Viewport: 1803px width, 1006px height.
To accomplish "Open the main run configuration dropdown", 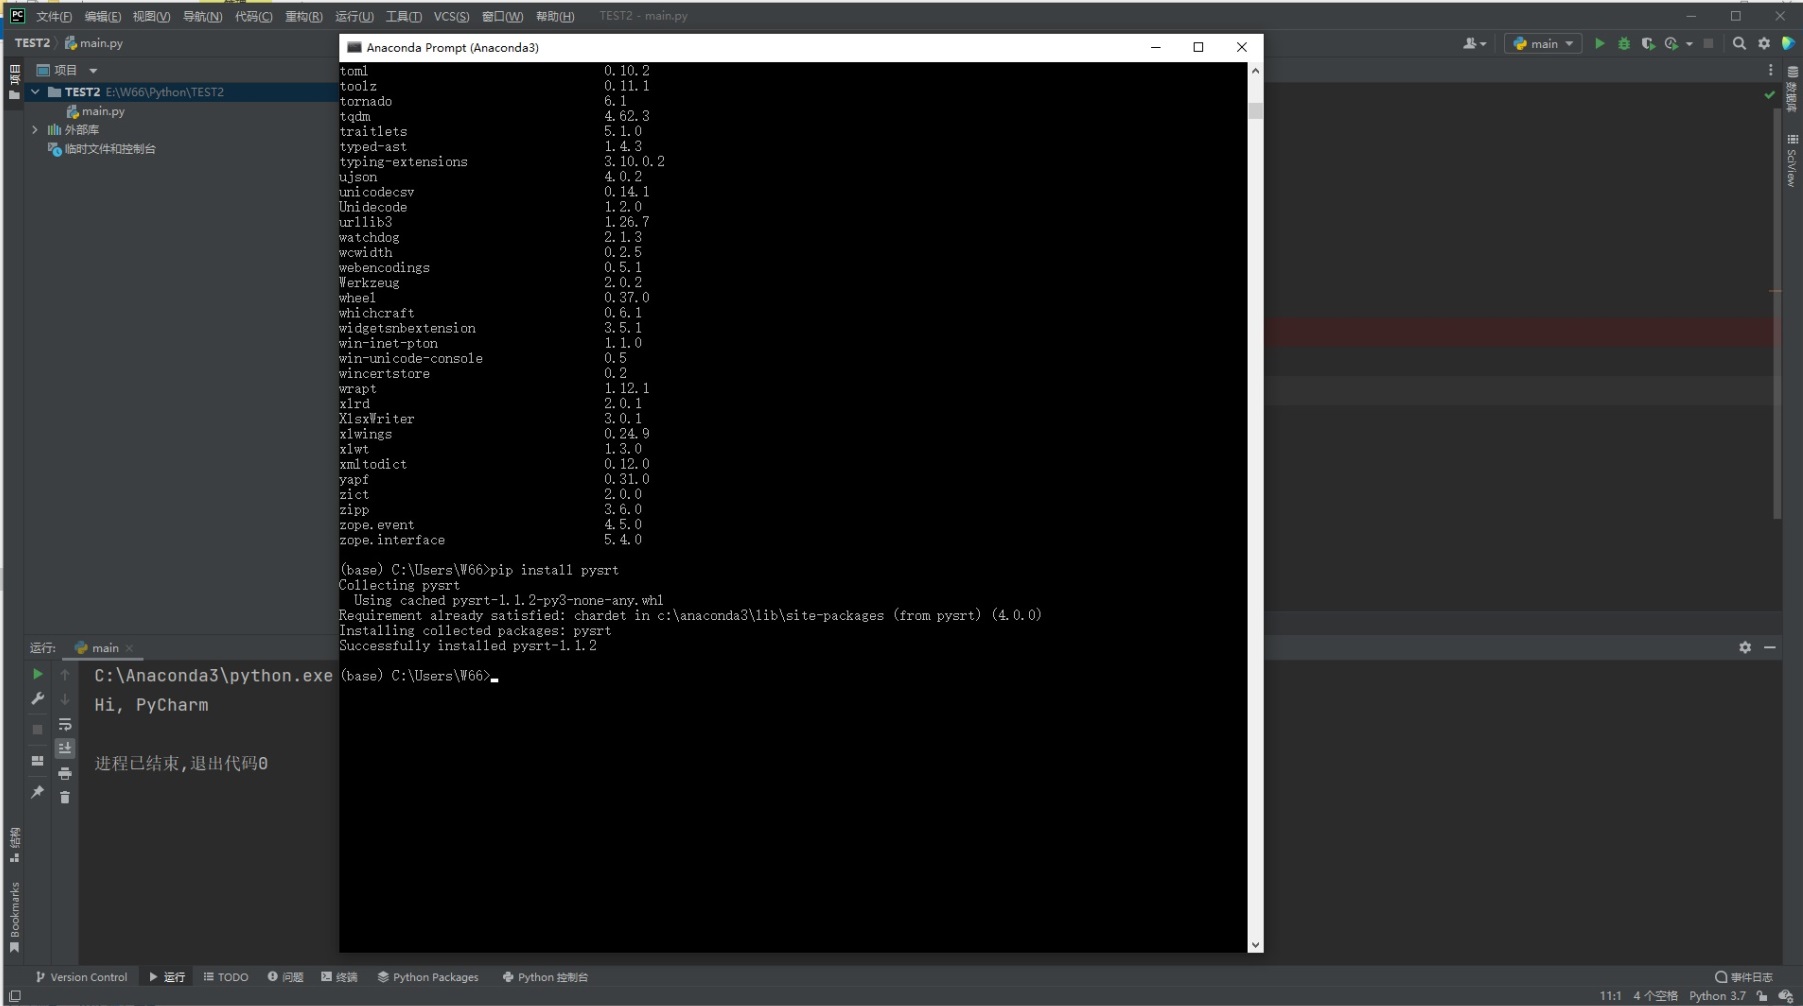I will 1542,43.
